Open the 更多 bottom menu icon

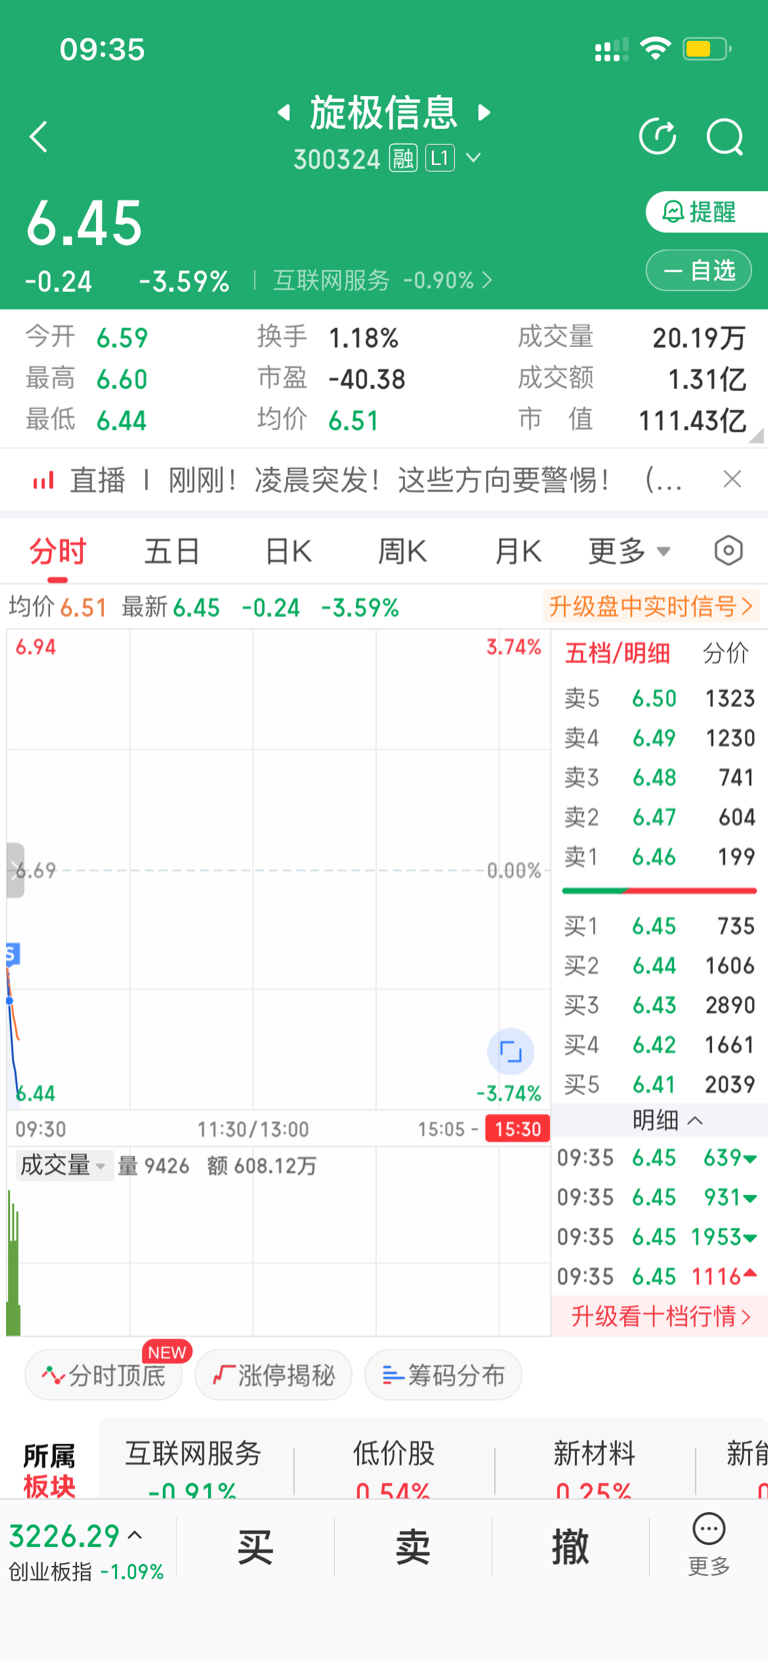709,1545
